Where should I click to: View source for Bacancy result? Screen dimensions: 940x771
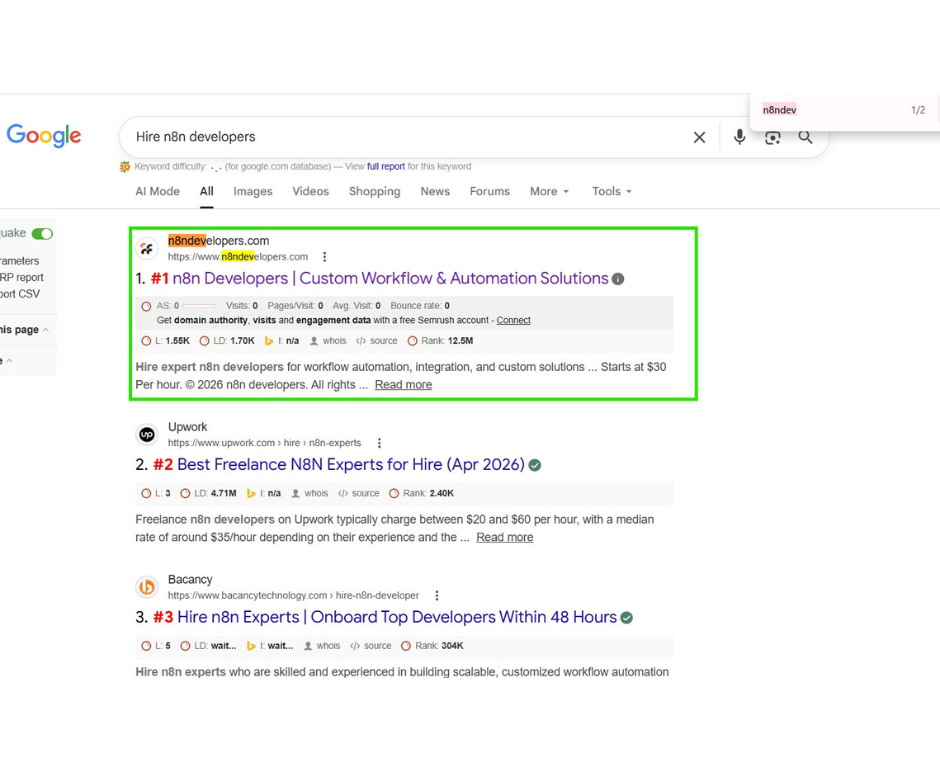tap(370, 646)
